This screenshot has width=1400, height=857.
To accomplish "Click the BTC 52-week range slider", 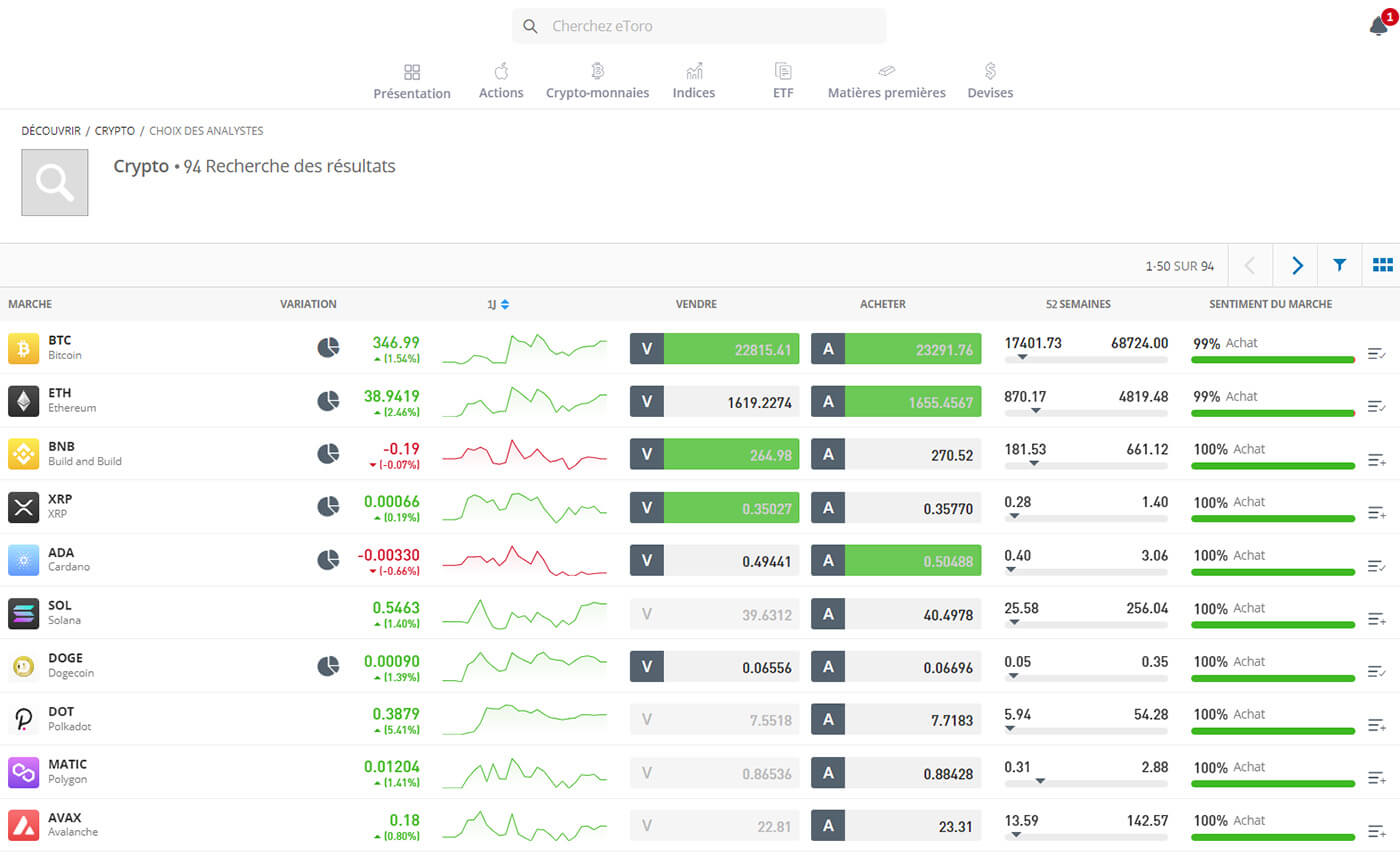I will 1086,359.
